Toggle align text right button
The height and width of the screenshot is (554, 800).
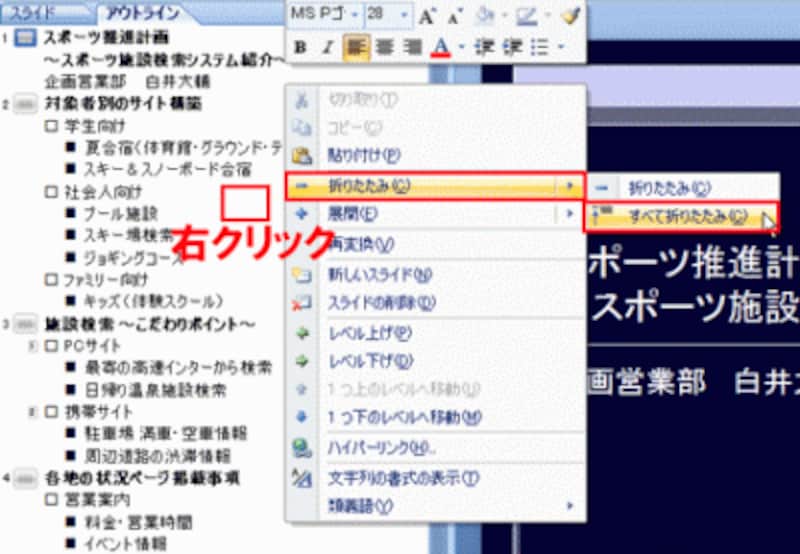[412, 47]
